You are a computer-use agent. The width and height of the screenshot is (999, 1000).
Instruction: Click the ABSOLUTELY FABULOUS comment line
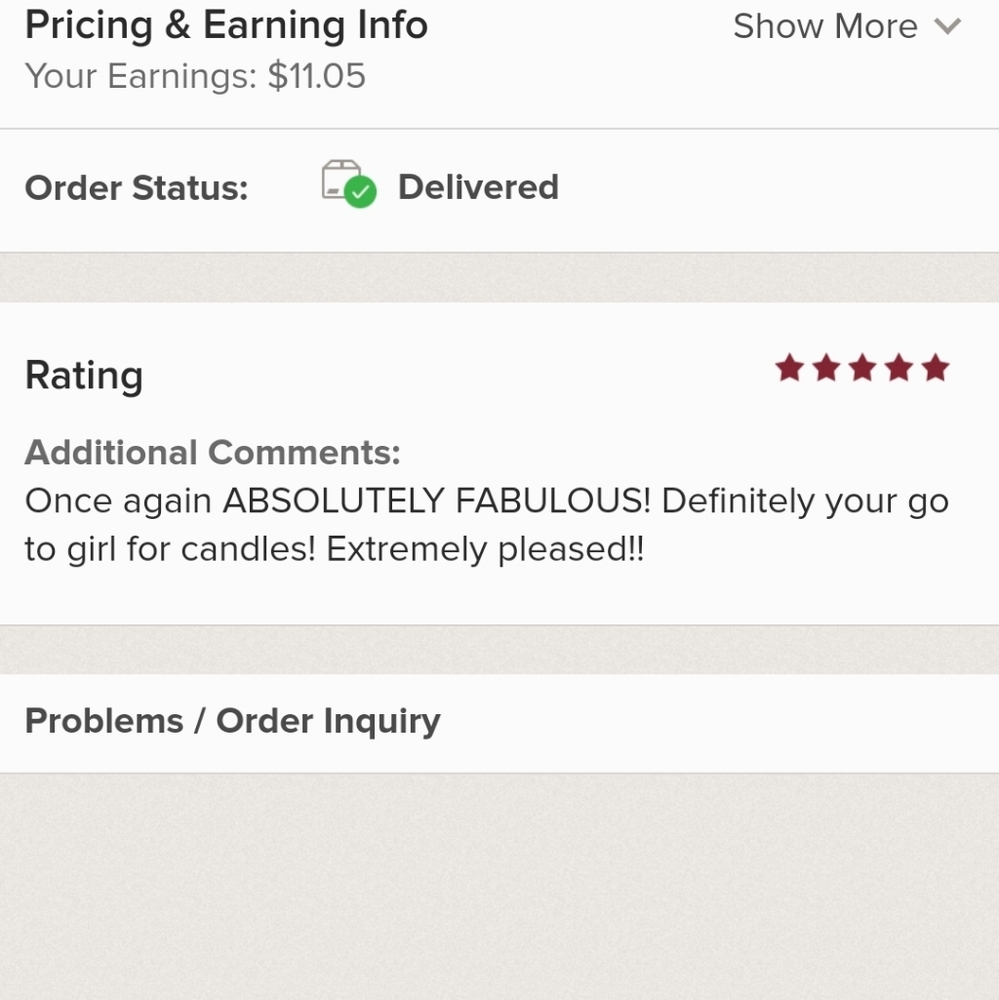point(486,501)
